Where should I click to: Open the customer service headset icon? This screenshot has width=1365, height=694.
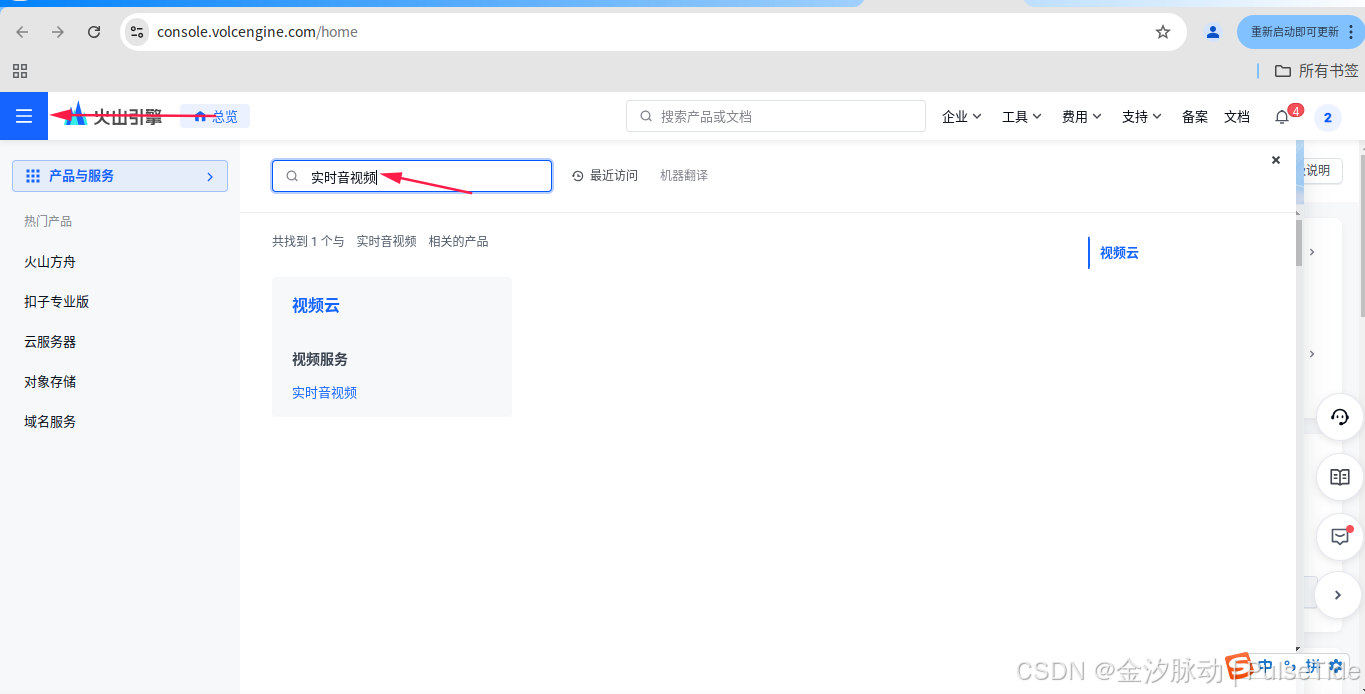coord(1340,417)
